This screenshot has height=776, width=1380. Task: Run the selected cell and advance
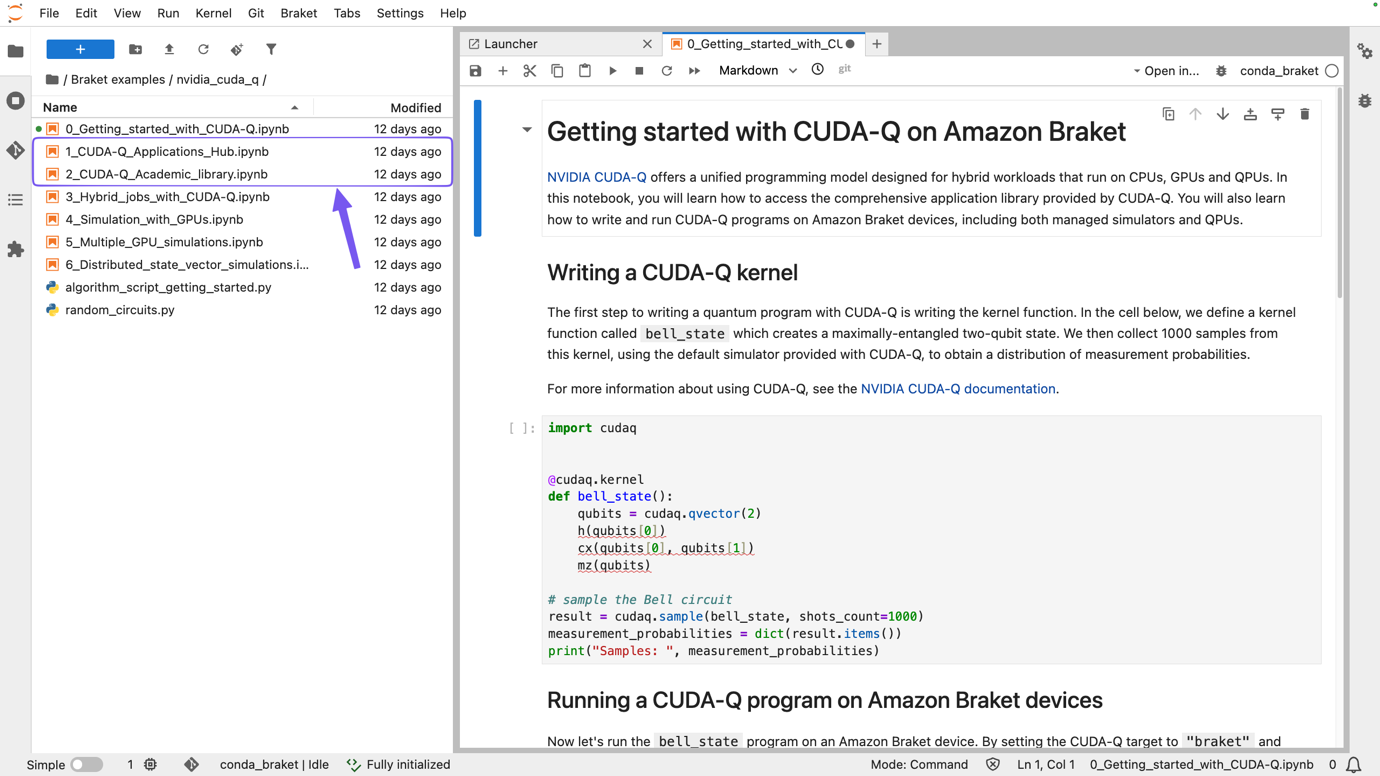(x=613, y=71)
